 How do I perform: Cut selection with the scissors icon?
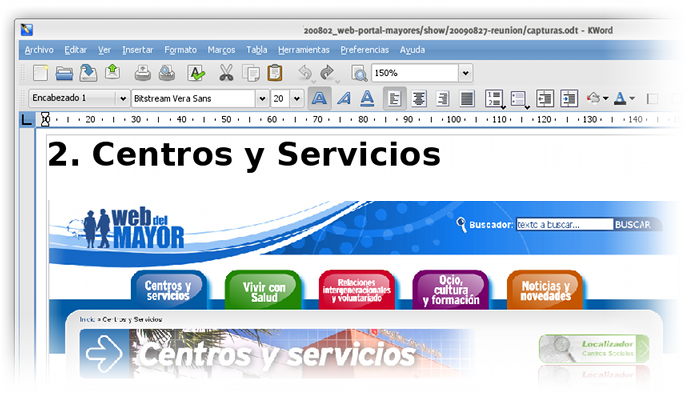pos(226,73)
